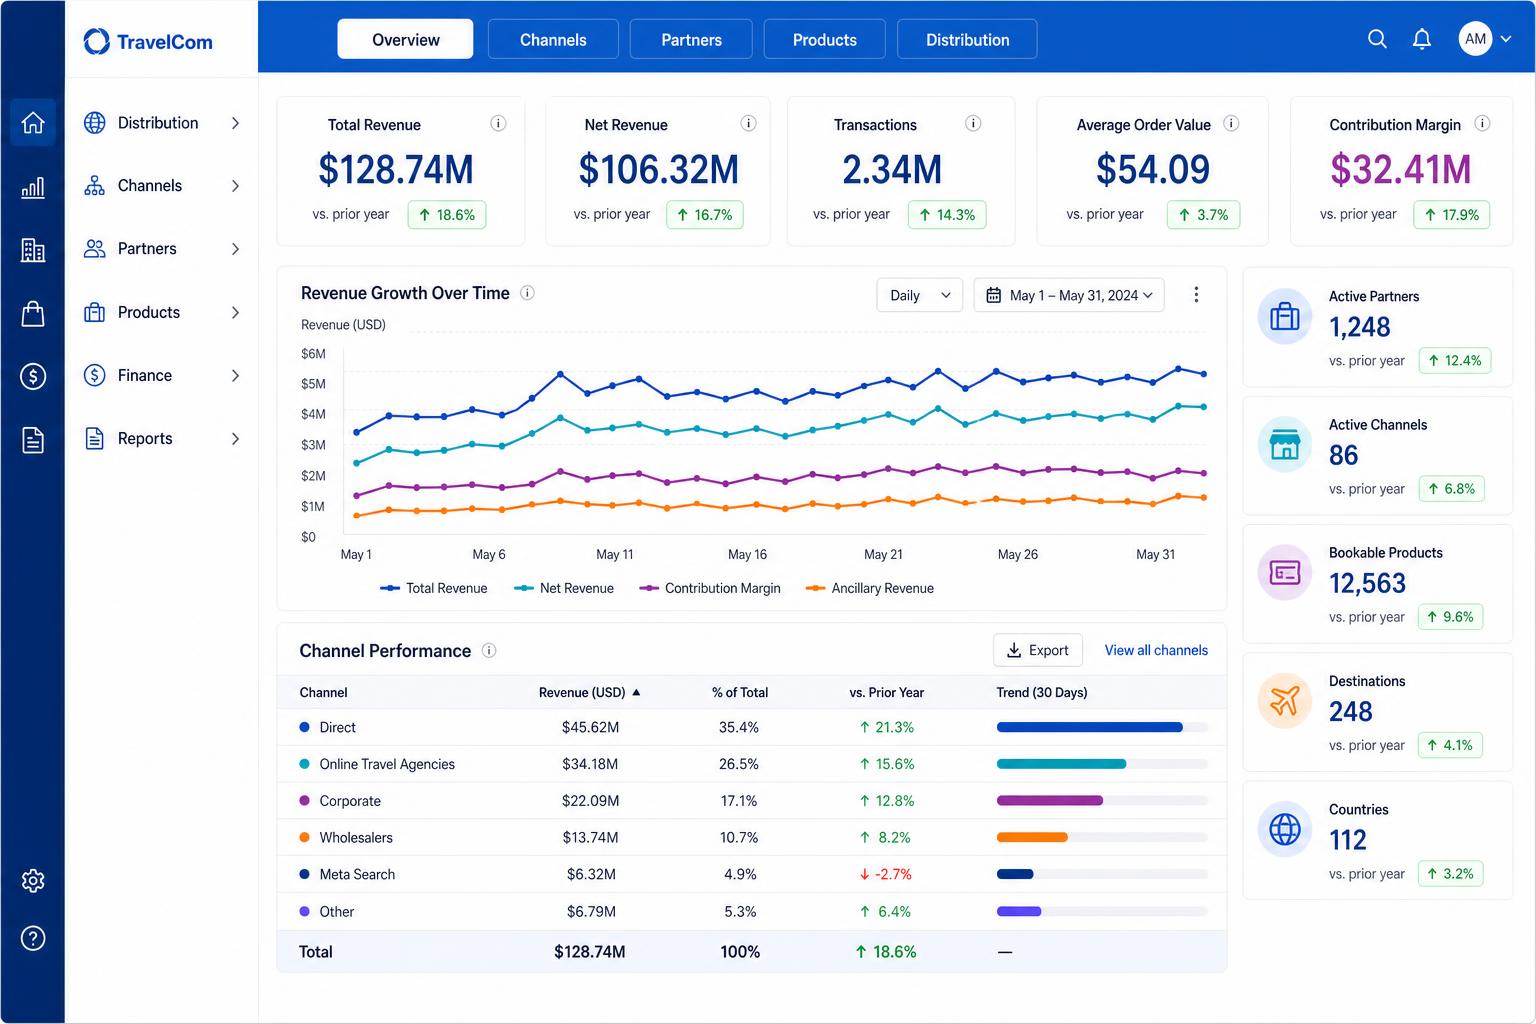This screenshot has width=1536, height=1024.
Task: Expand the Finance sidebar item
Action: (x=162, y=375)
